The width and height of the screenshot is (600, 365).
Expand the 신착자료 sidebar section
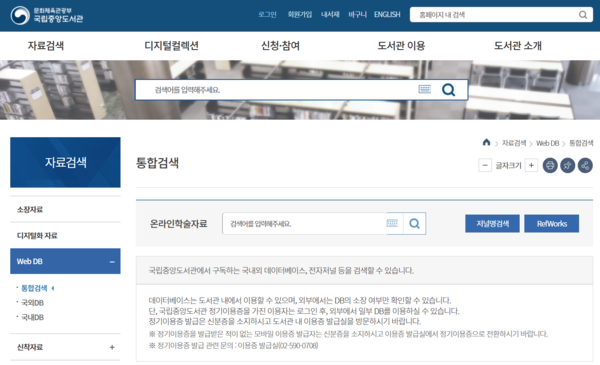pos(112,347)
